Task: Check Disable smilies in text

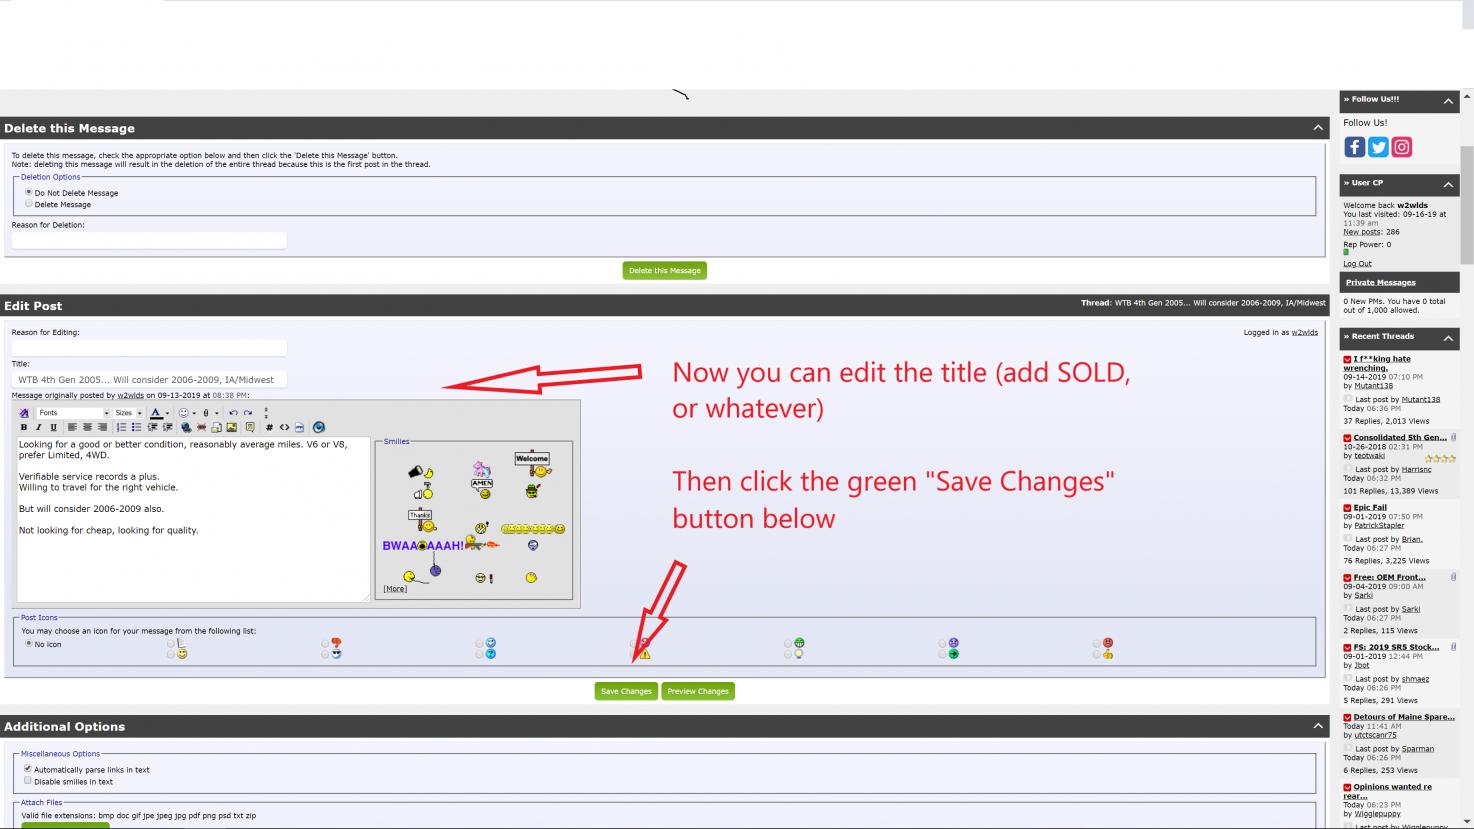Action: click(x=28, y=781)
